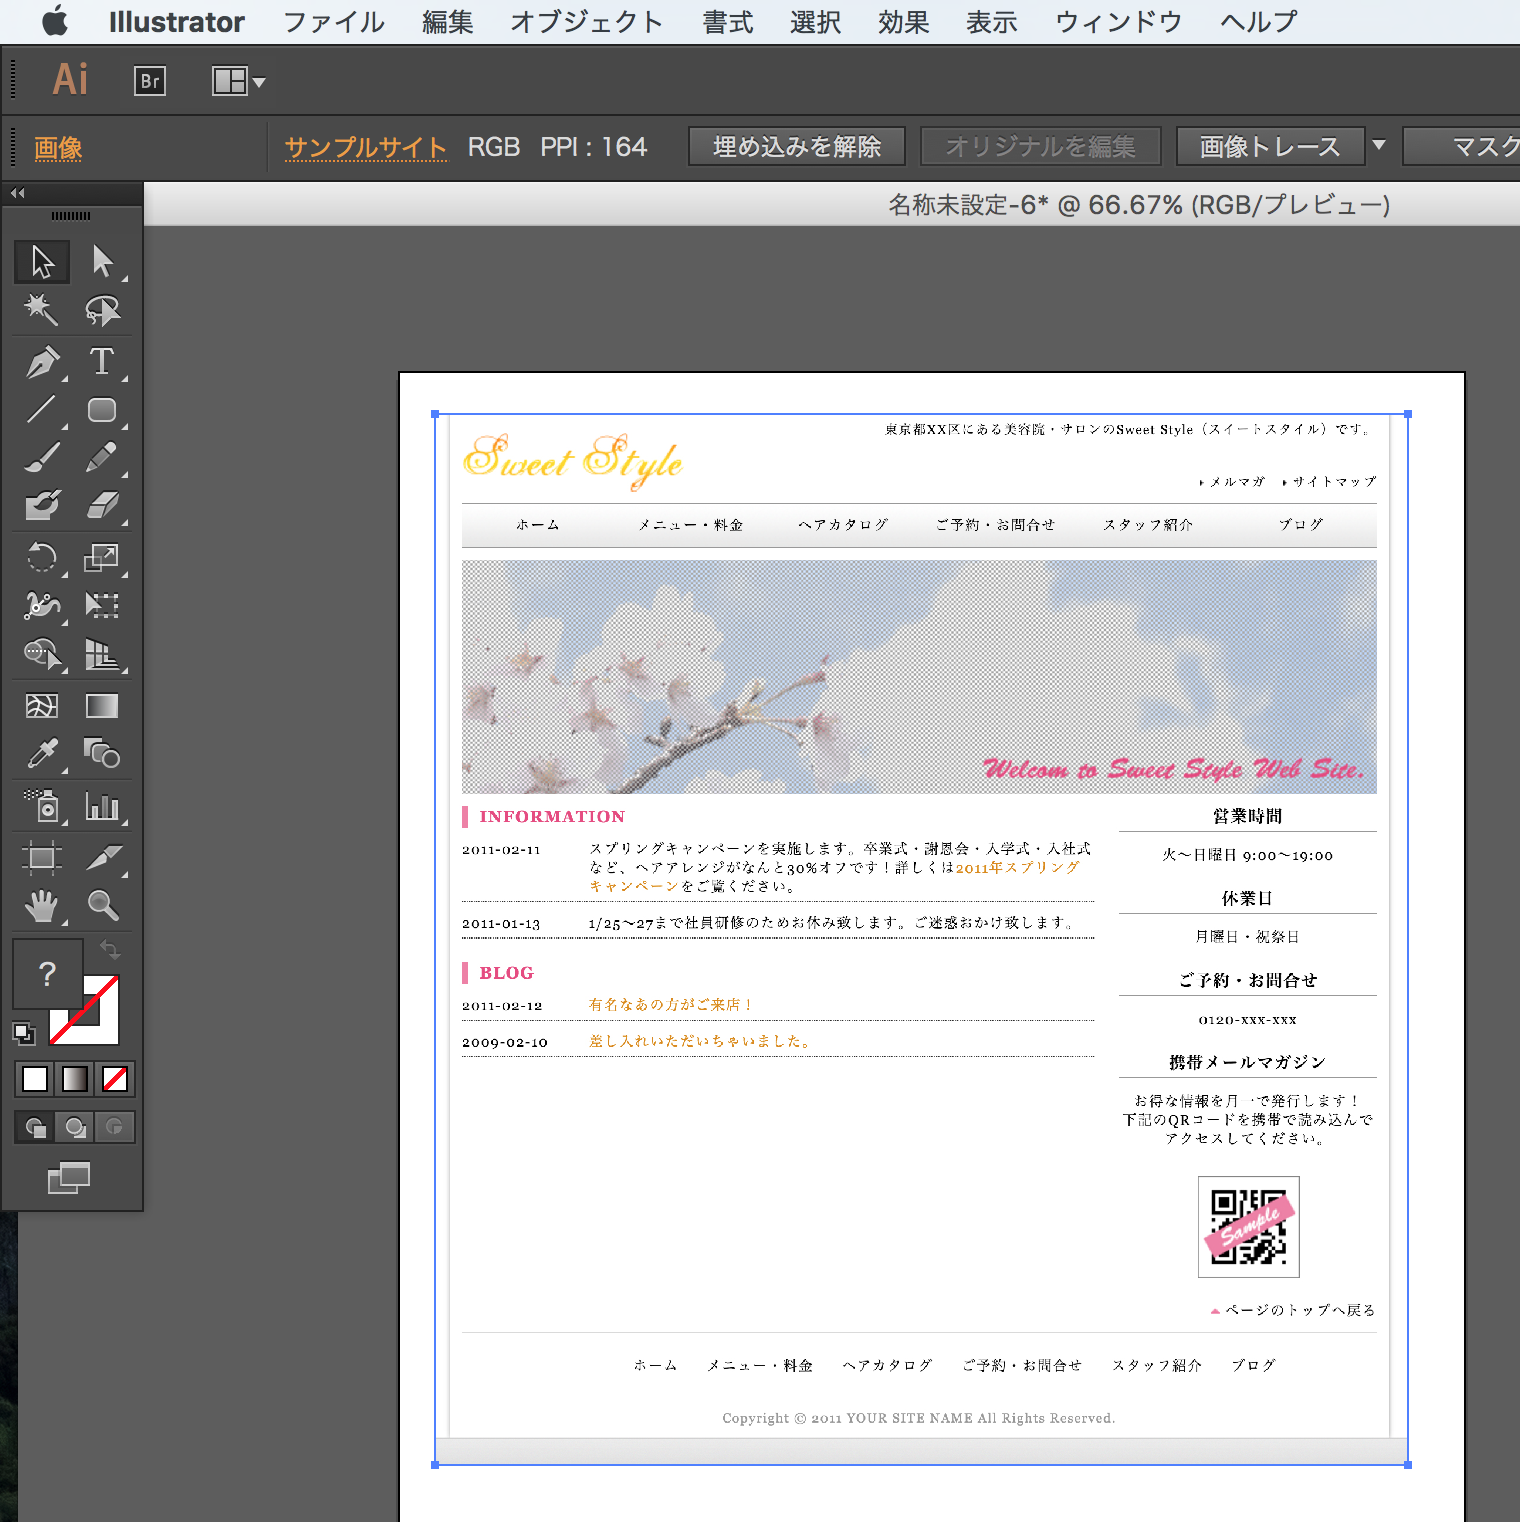This screenshot has height=1522, width=1520.
Task: Open the 表示 menu
Action: coord(992,22)
